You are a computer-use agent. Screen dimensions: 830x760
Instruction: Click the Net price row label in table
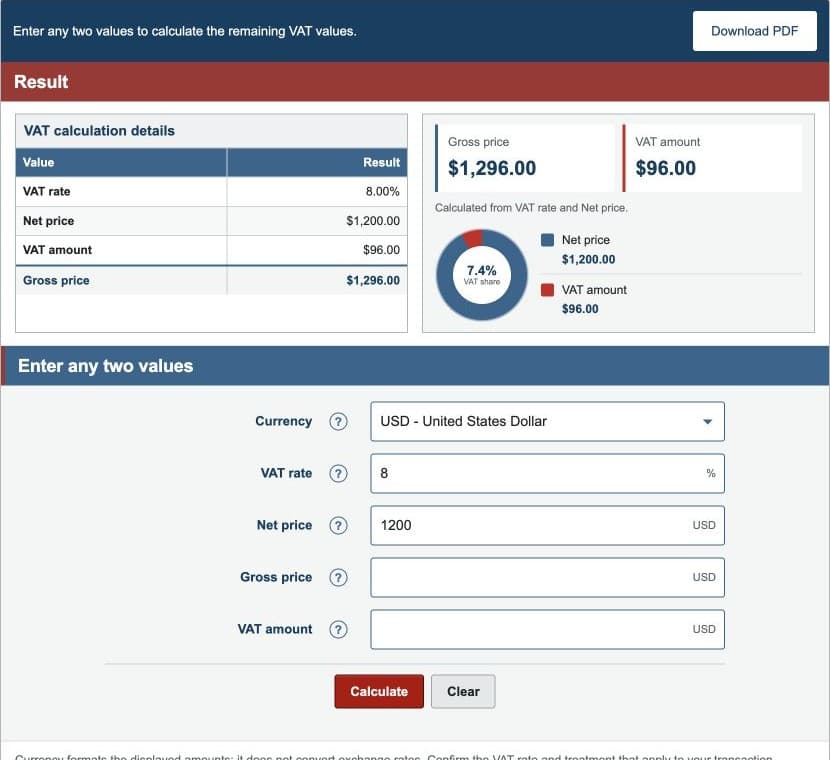click(48, 221)
